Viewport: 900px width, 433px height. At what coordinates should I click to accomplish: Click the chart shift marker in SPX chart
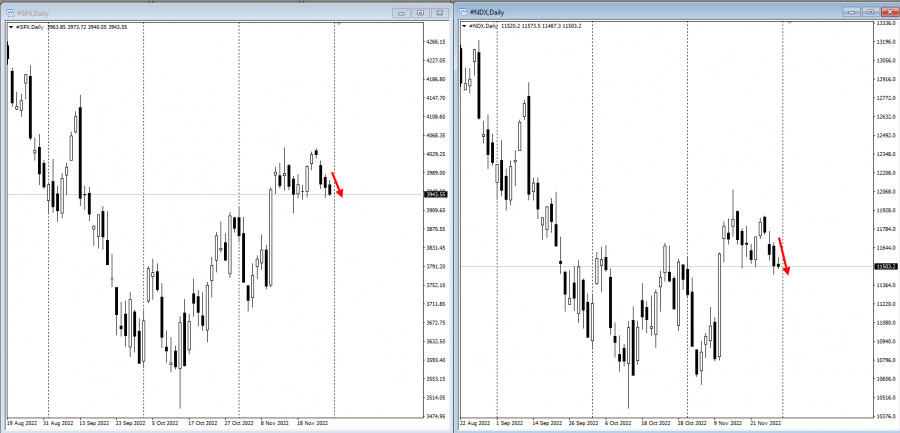pos(339,24)
